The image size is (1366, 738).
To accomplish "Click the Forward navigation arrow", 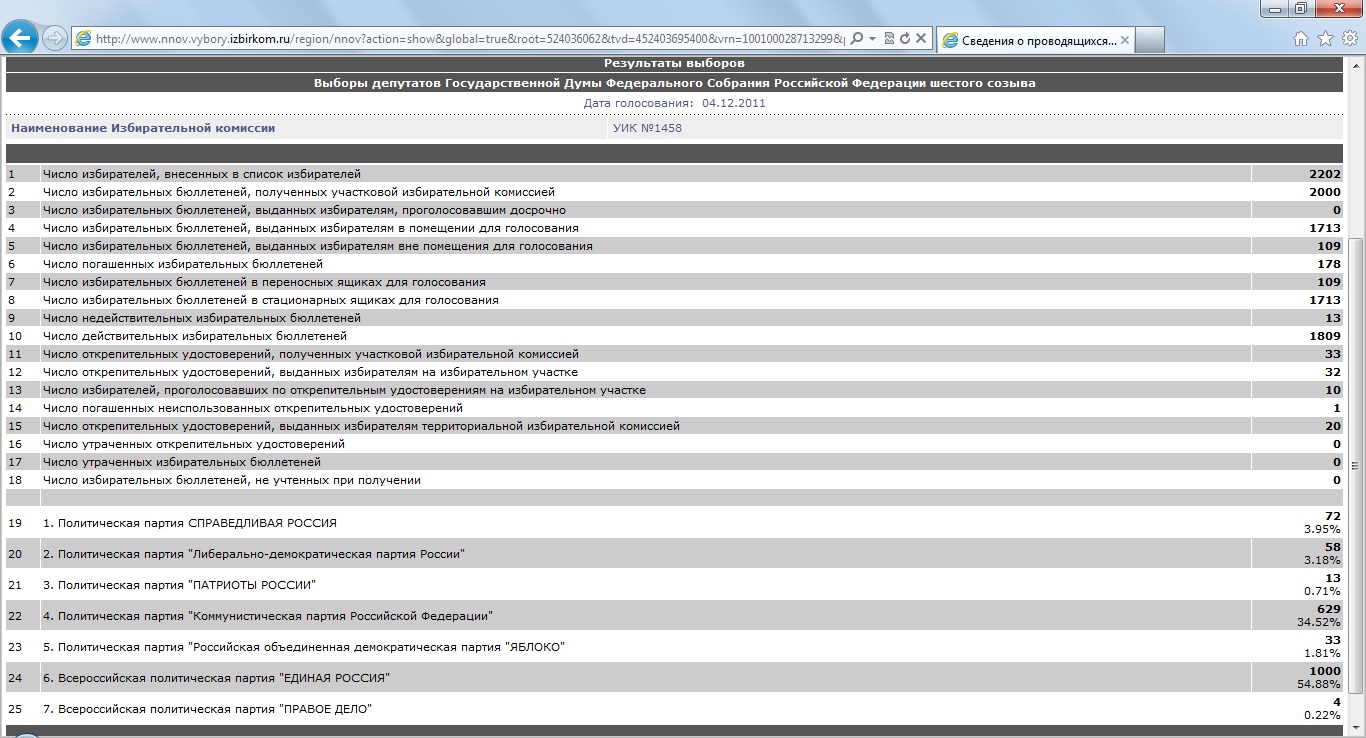I will [x=56, y=38].
